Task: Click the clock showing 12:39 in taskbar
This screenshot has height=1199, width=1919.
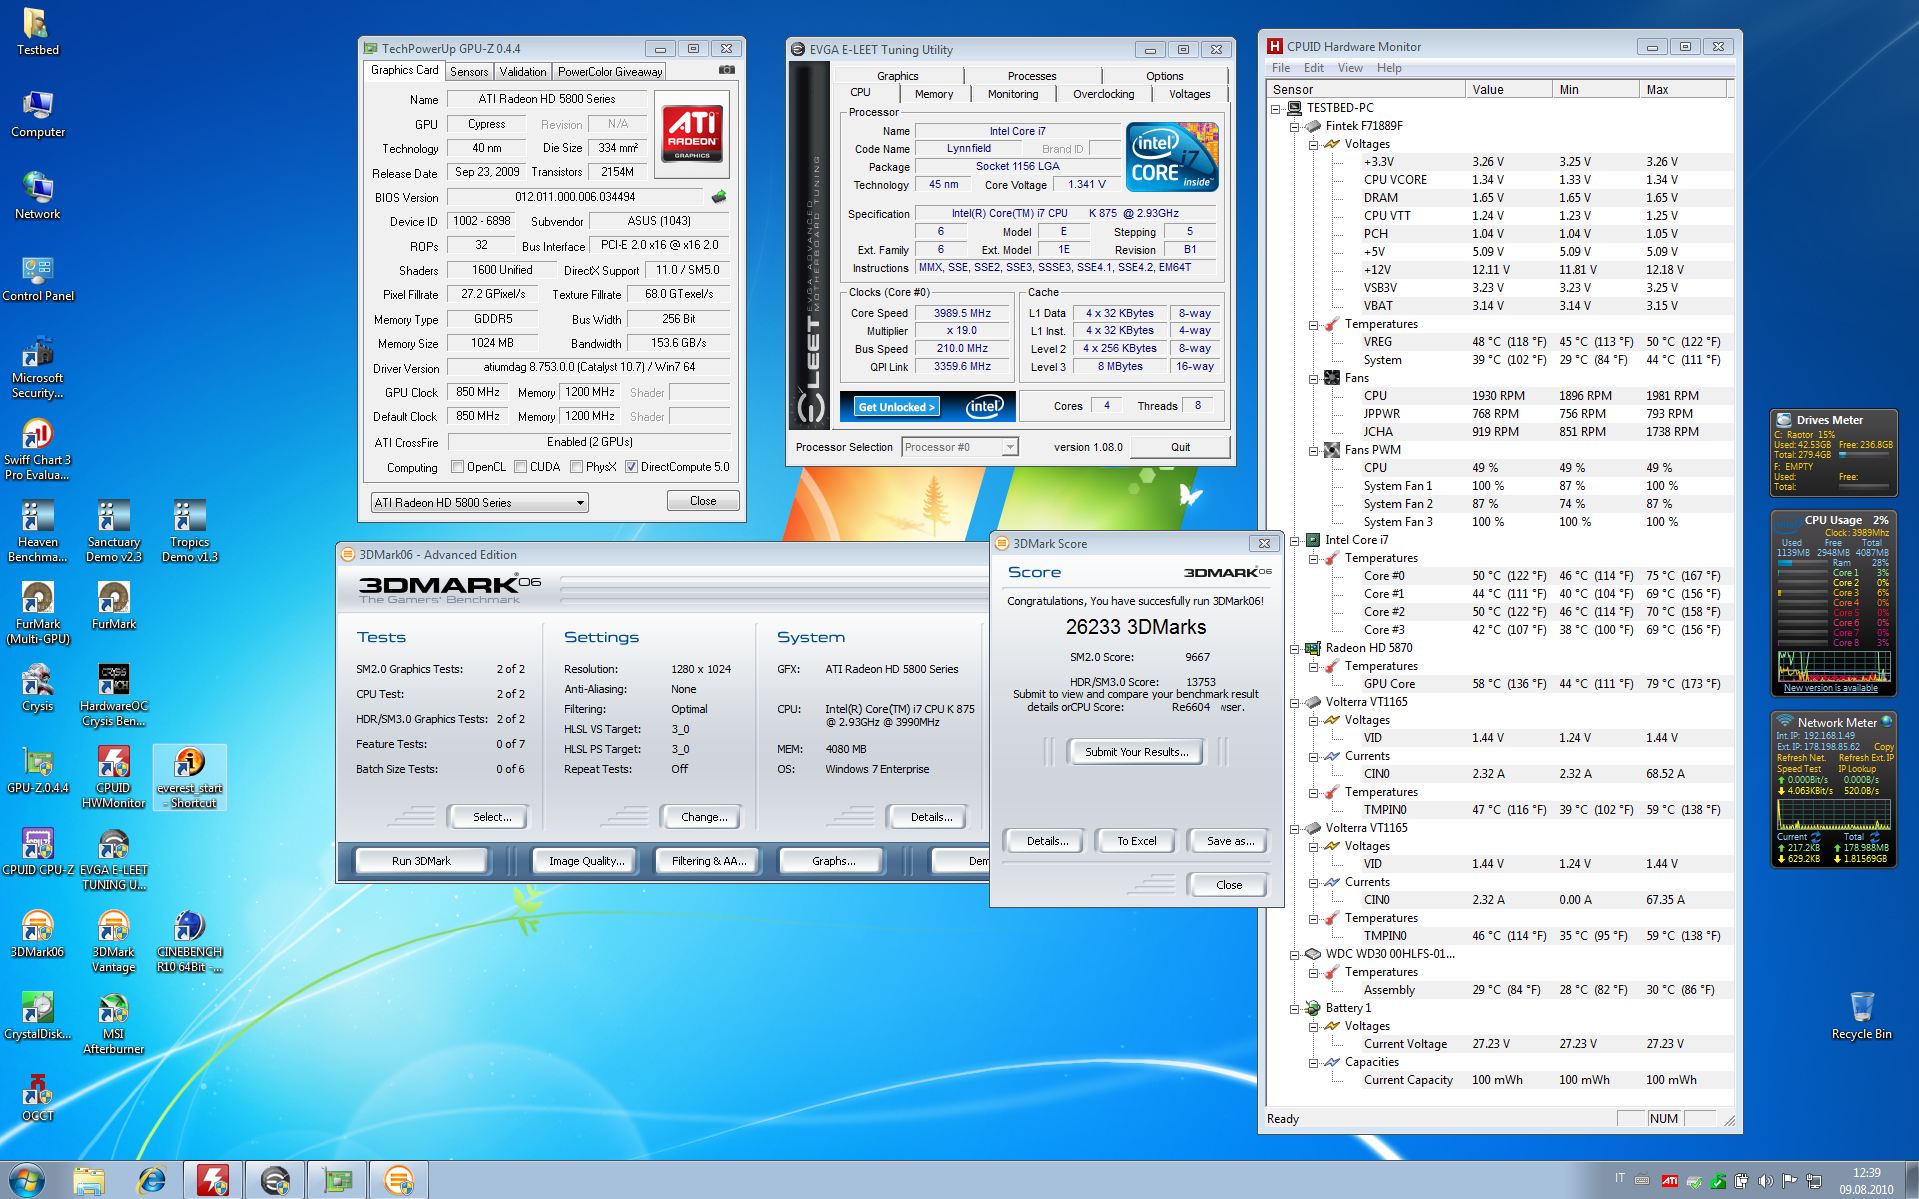Action: point(1866,1173)
